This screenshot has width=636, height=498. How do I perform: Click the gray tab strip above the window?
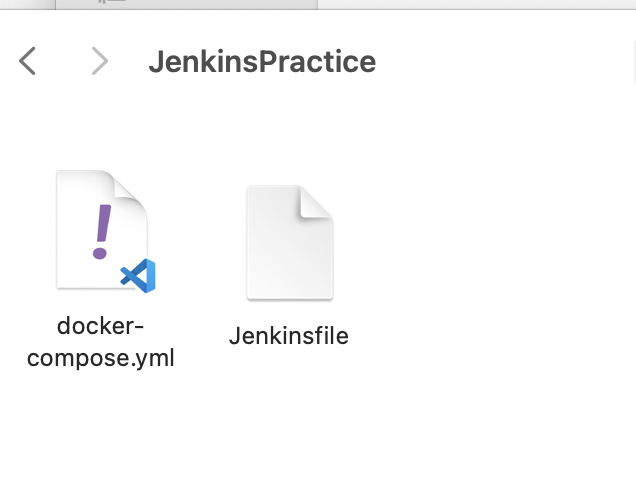coord(186,4)
